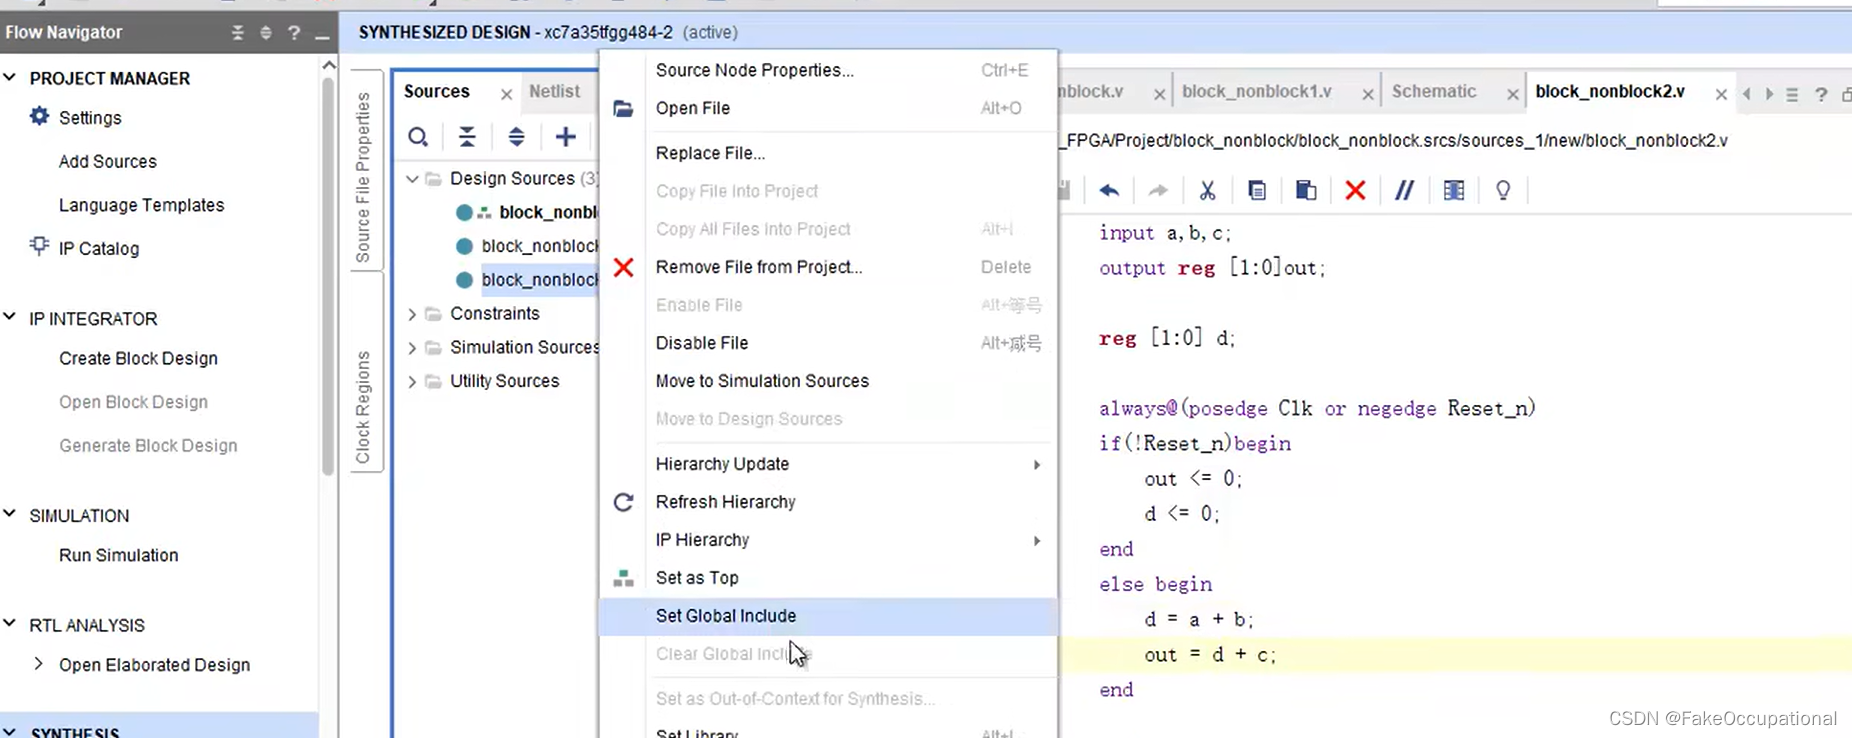Open the IP Hierarchy submenu
Screen dimensions: 1852x738
[x=827, y=540]
